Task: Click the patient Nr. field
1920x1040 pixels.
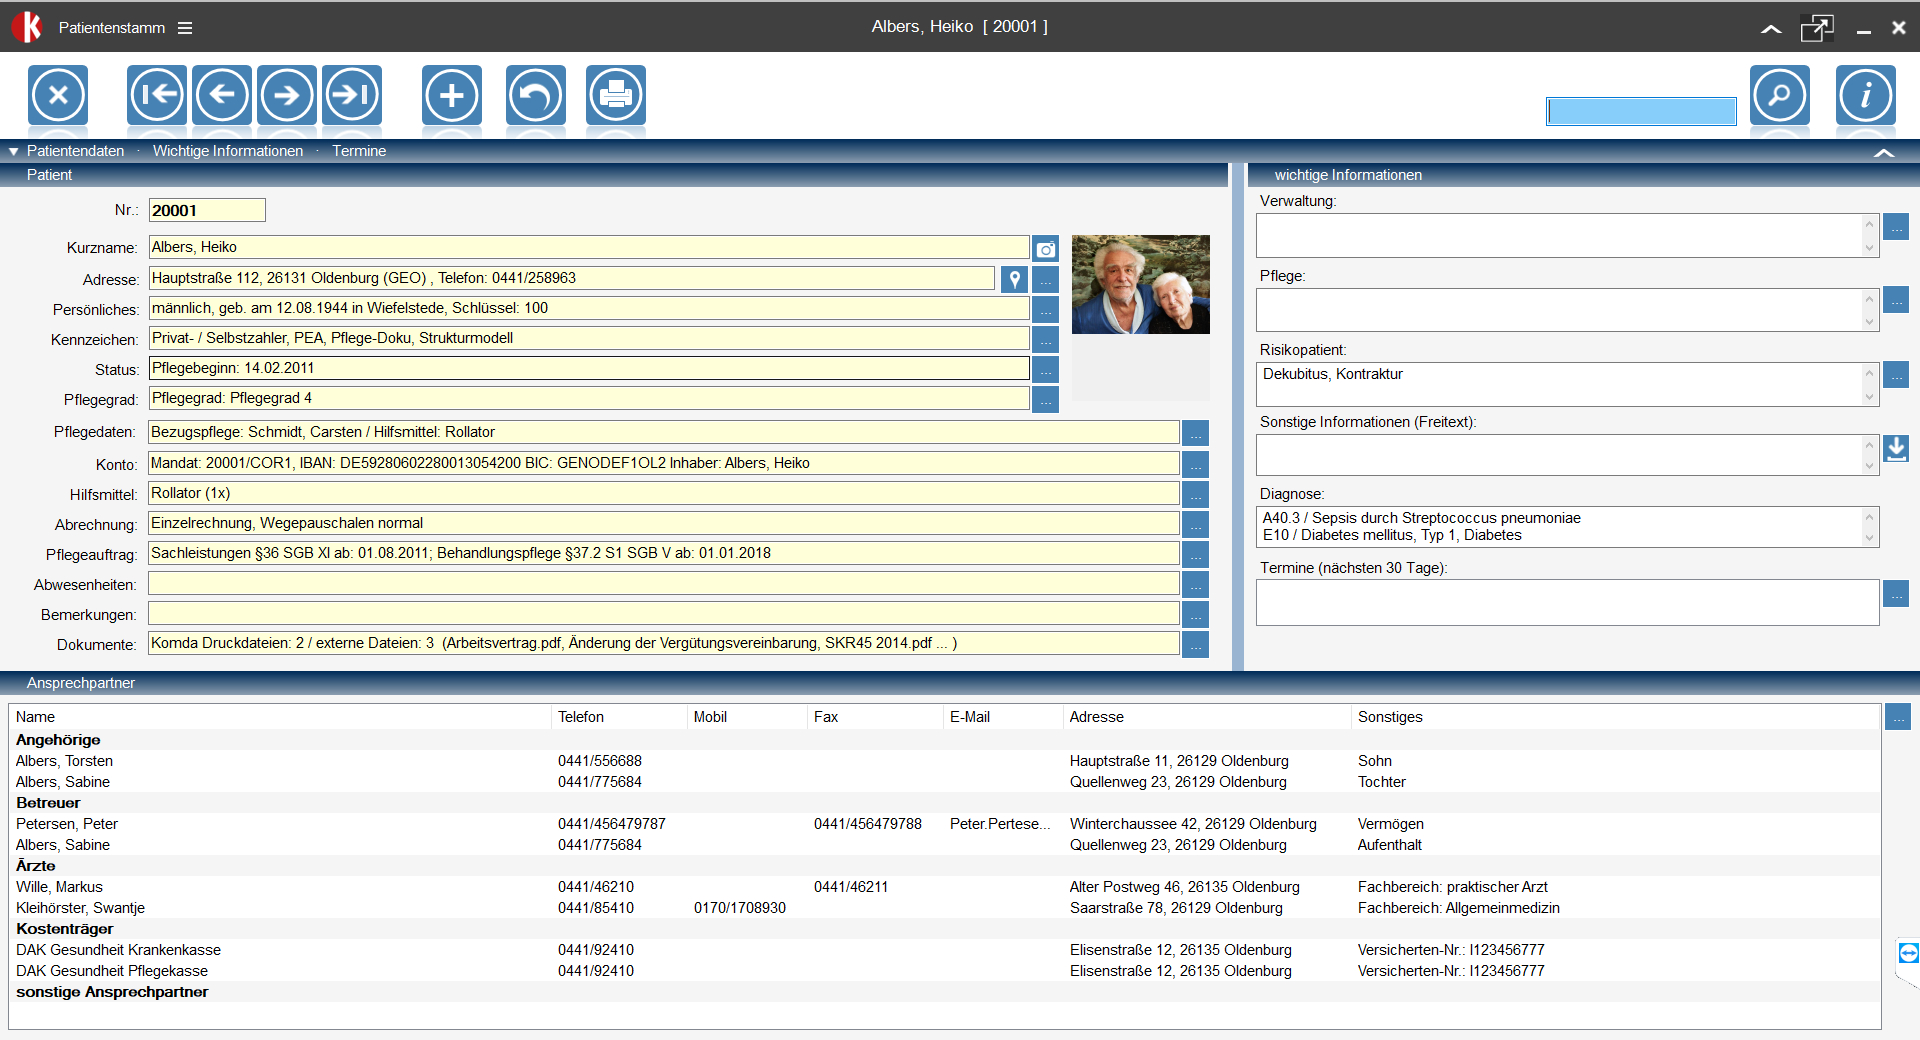Action: click(x=207, y=210)
